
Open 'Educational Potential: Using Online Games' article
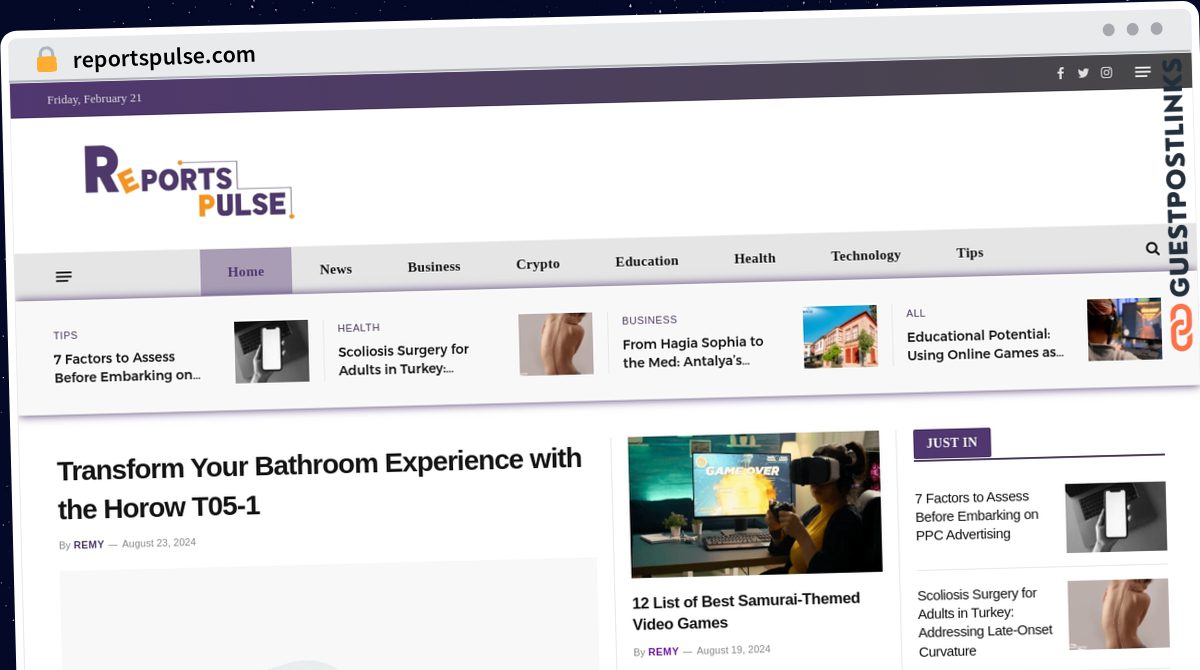click(985, 344)
